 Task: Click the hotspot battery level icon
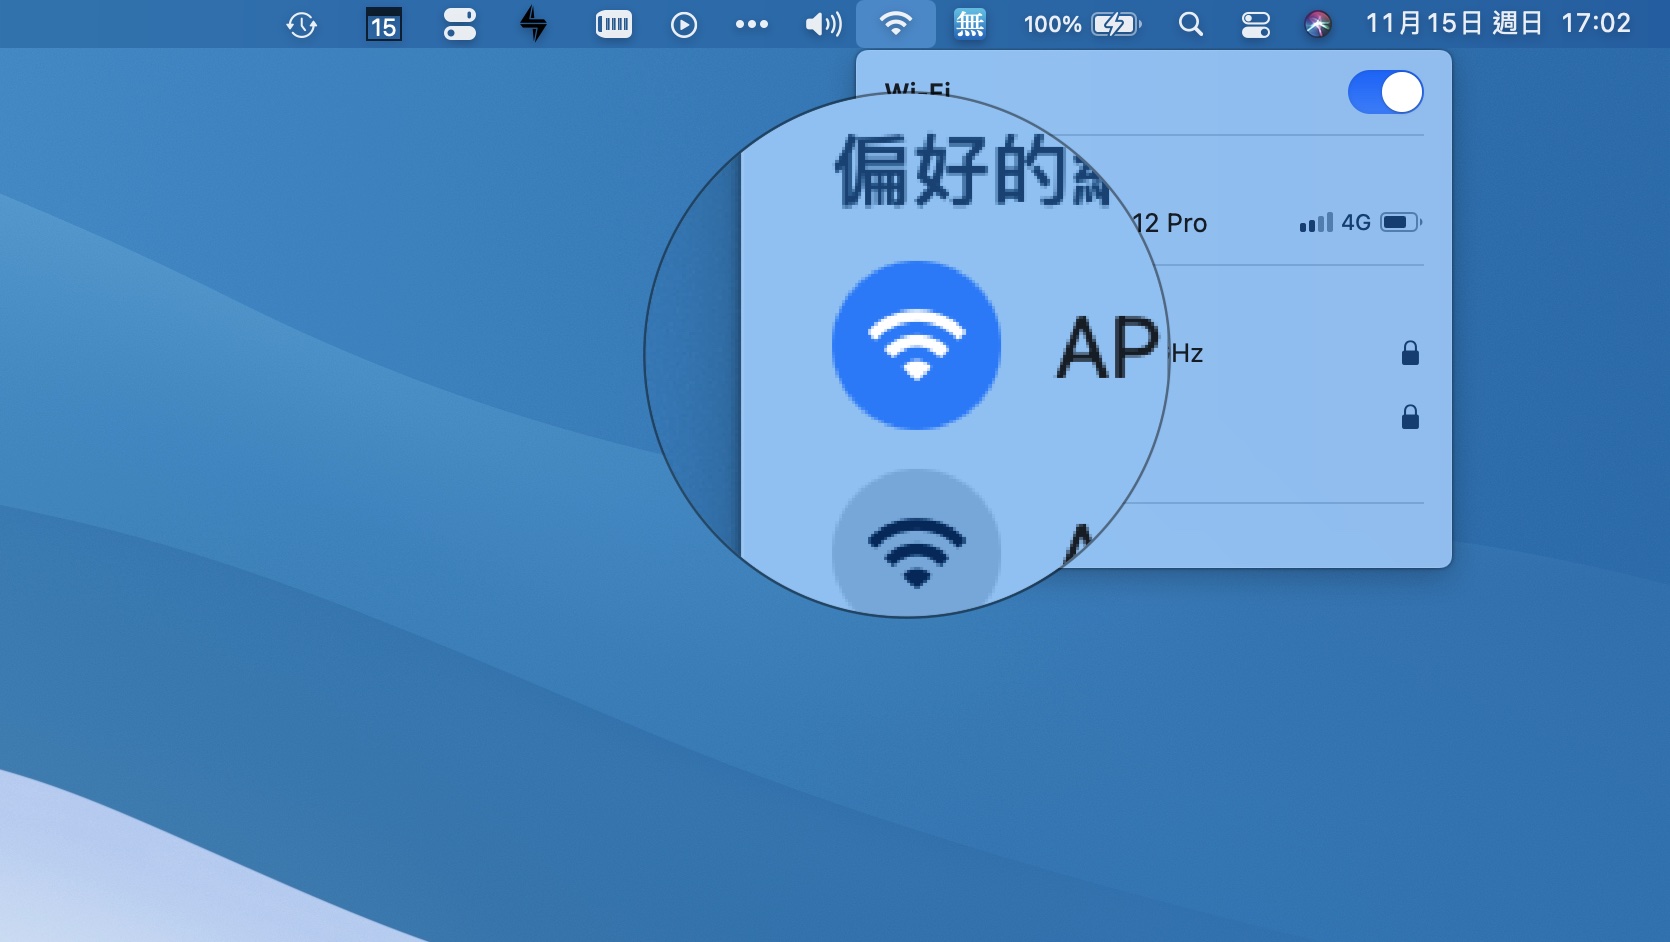pyautogui.click(x=1401, y=222)
